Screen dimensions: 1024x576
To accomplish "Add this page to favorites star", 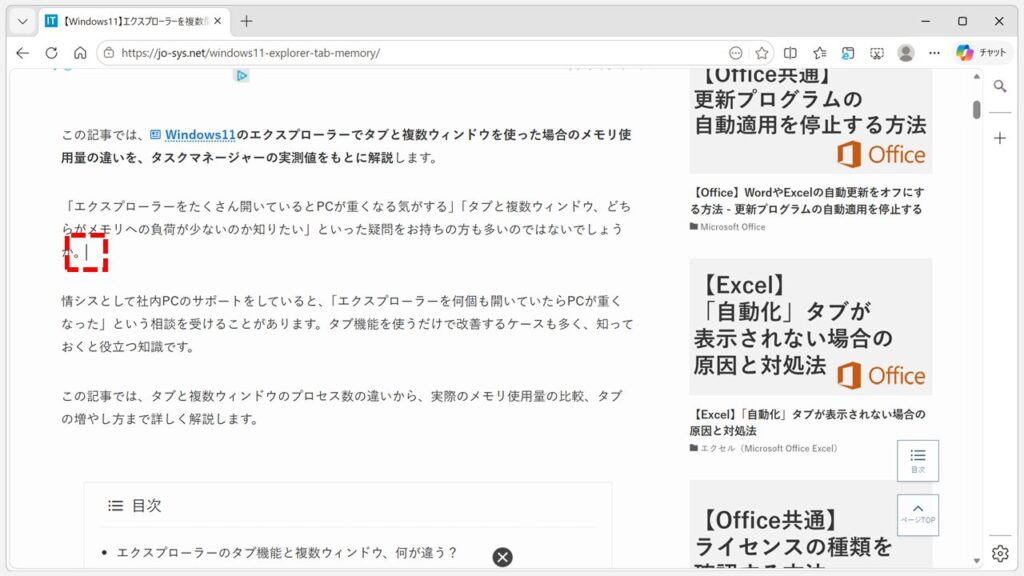I will pos(761,53).
